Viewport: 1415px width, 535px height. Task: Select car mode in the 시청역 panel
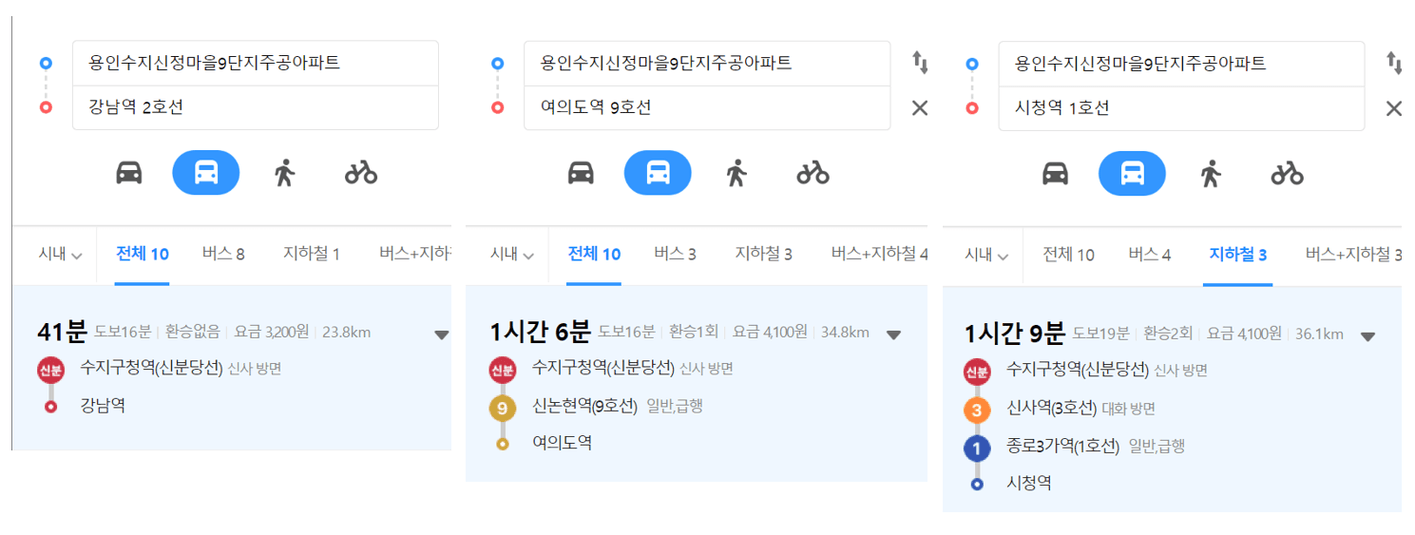click(1055, 173)
